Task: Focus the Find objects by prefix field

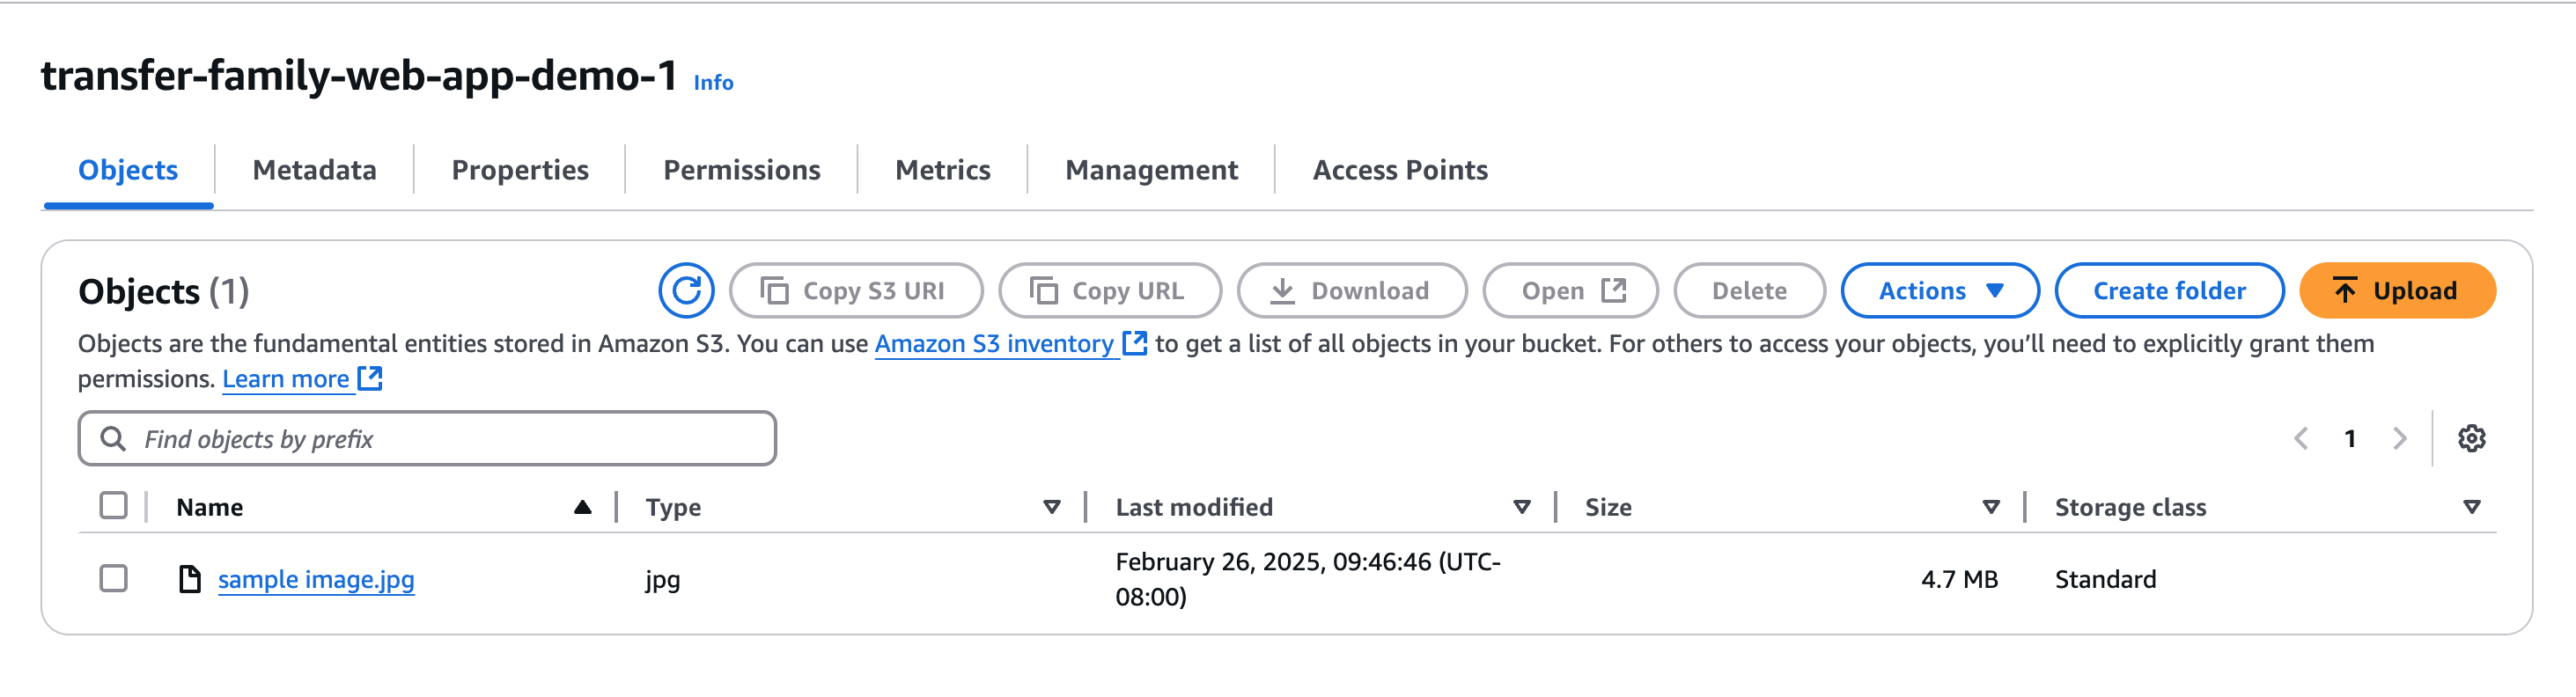Action: [440, 439]
